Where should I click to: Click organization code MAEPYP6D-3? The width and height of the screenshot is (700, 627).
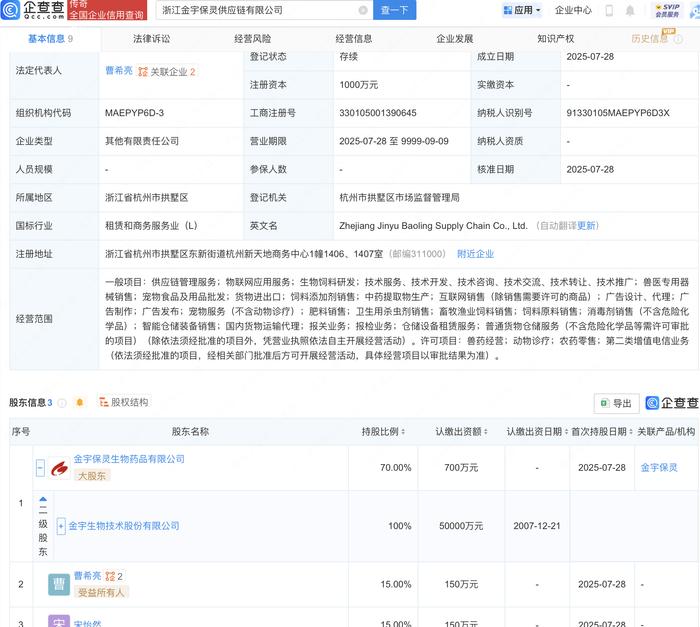point(134,113)
